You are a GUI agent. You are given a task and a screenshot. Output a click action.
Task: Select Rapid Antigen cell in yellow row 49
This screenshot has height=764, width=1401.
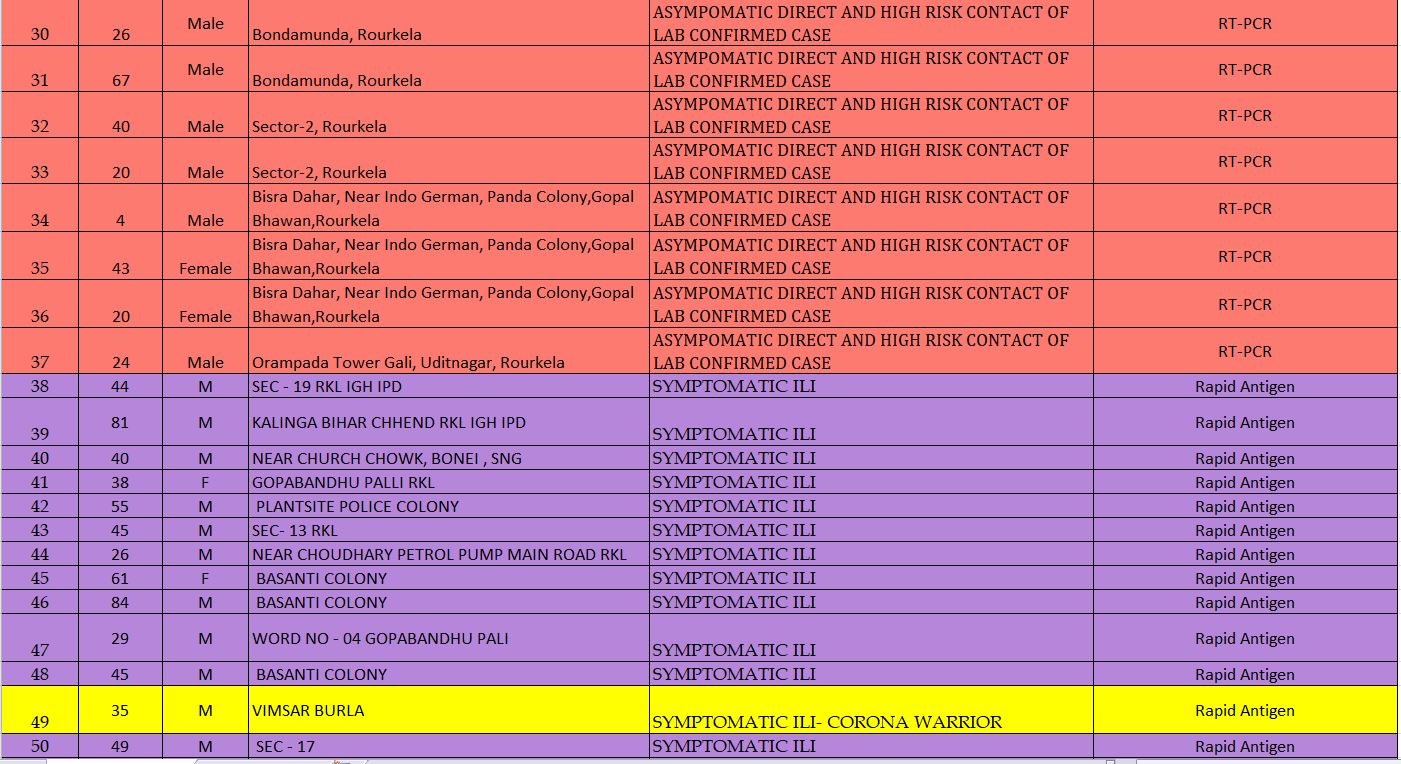coord(1244,711)
